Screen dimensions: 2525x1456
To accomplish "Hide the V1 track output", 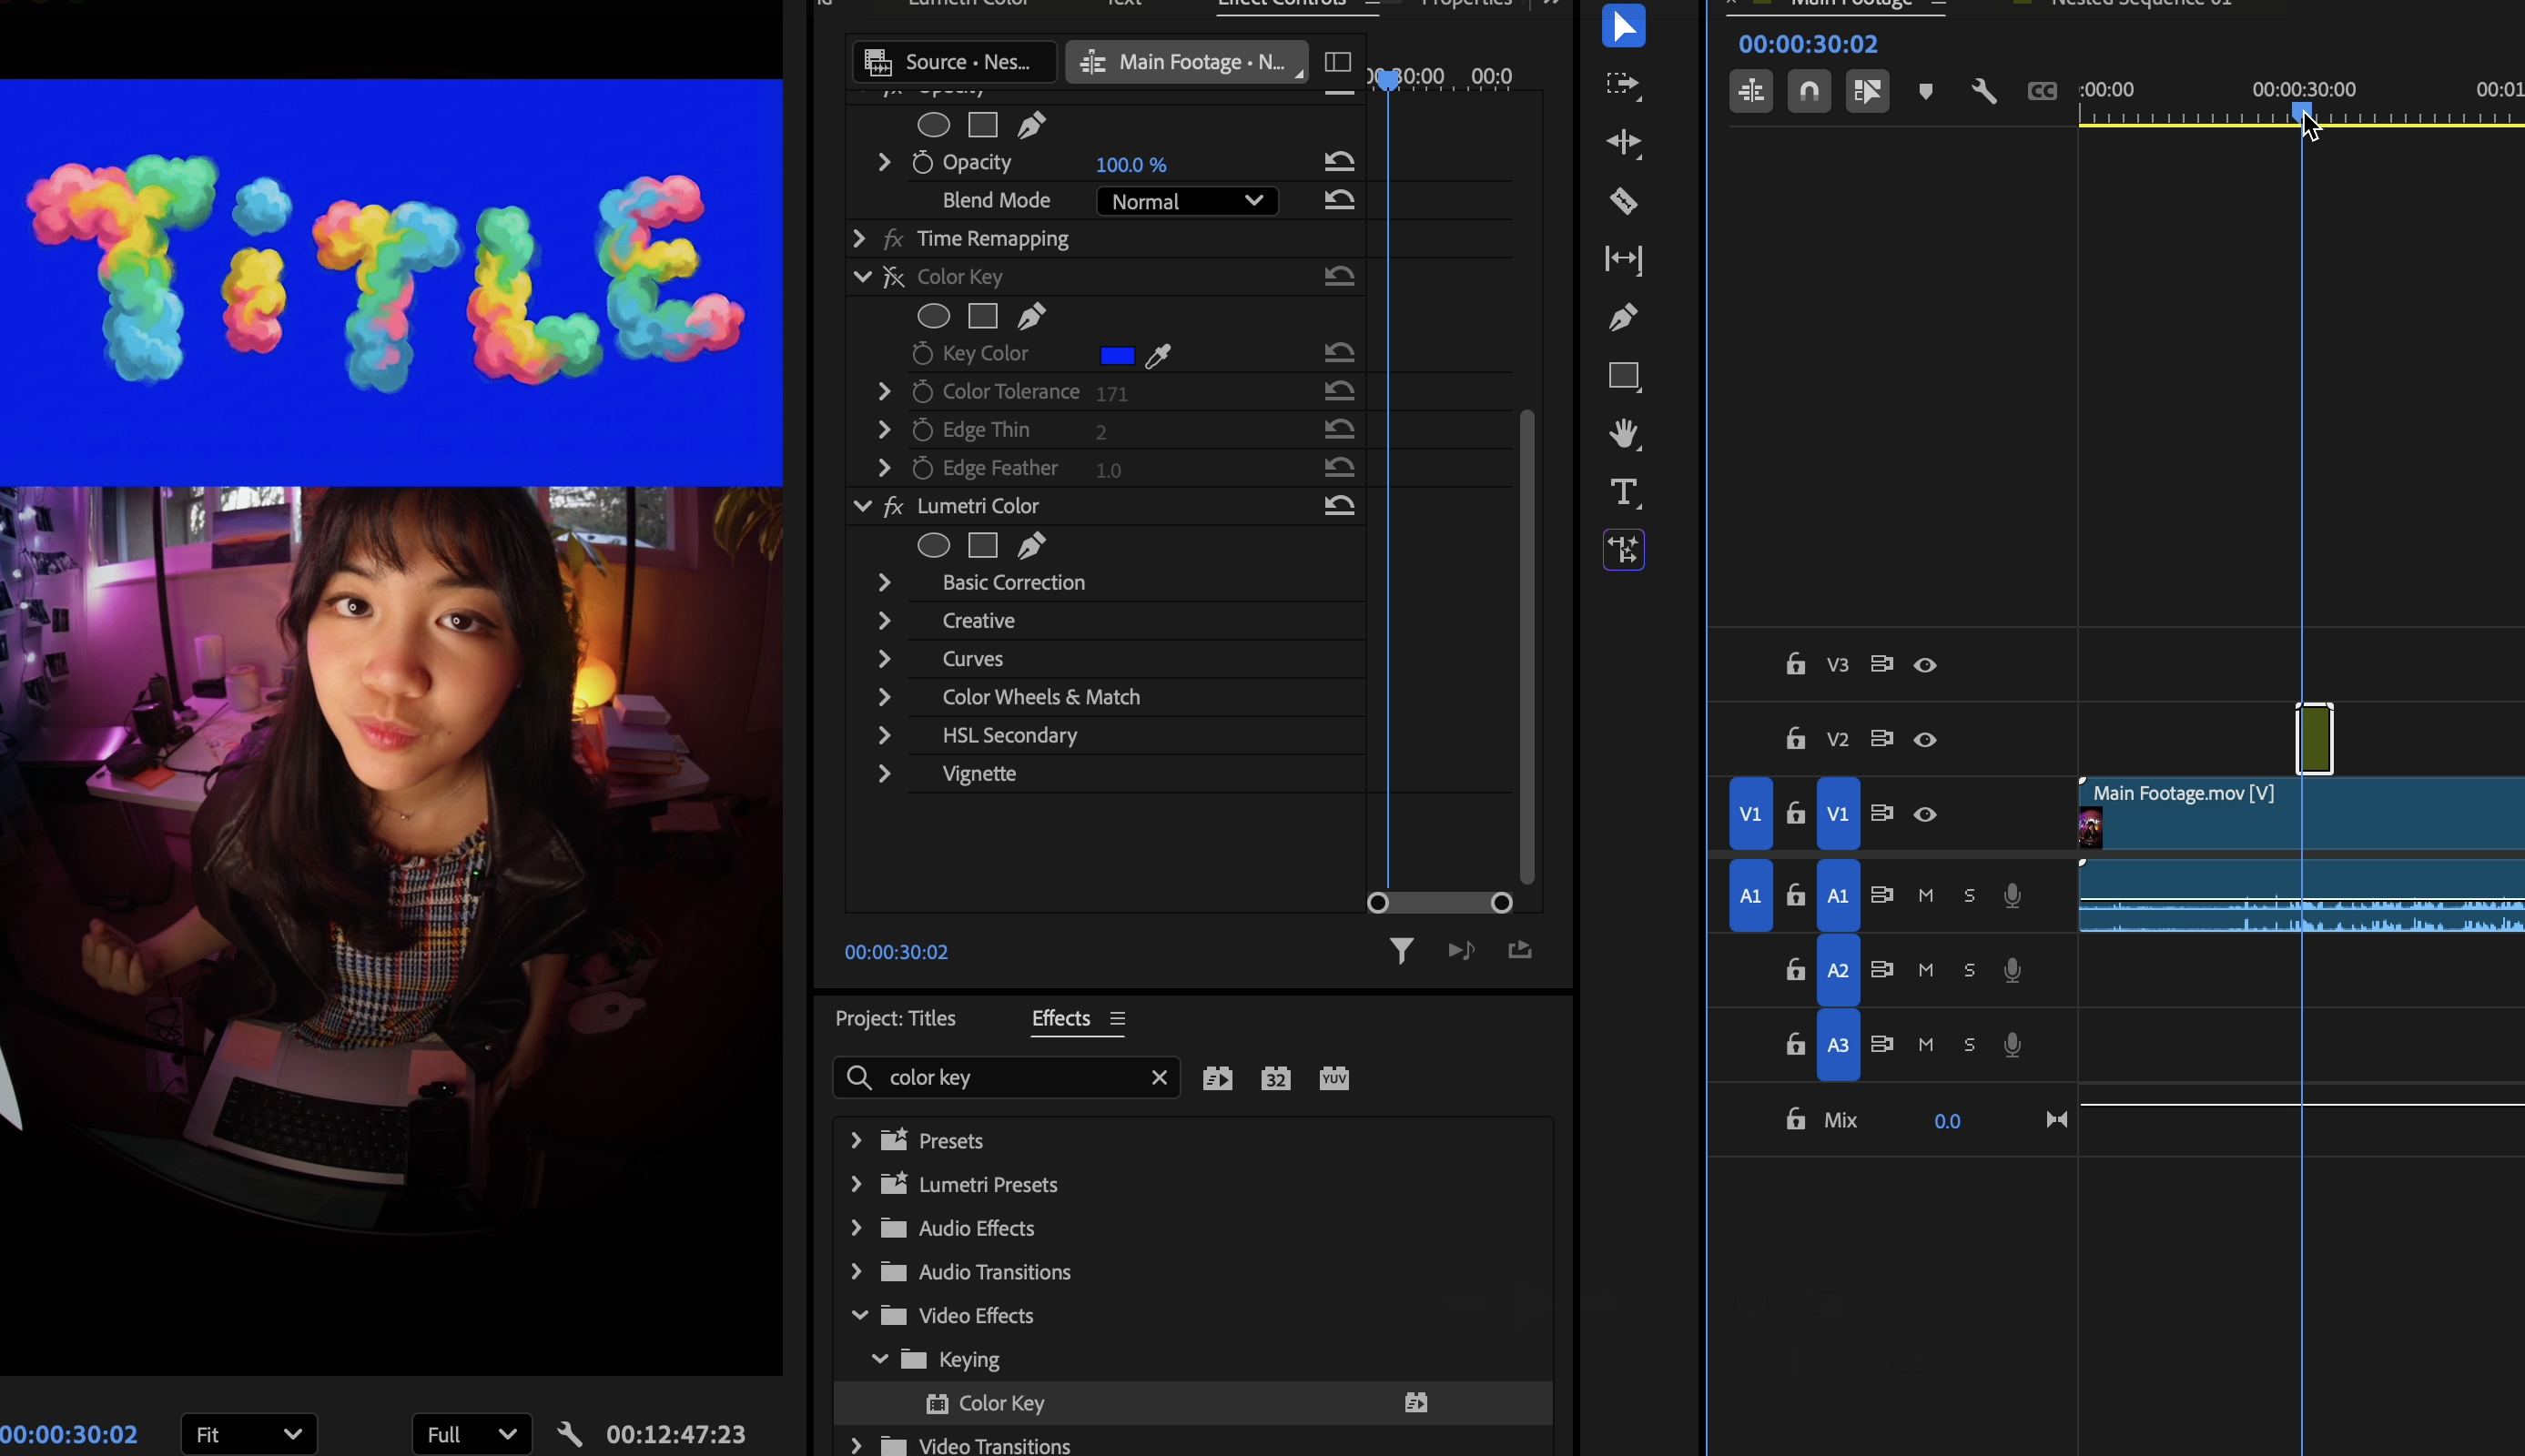I will click(x=1925, y=814).
